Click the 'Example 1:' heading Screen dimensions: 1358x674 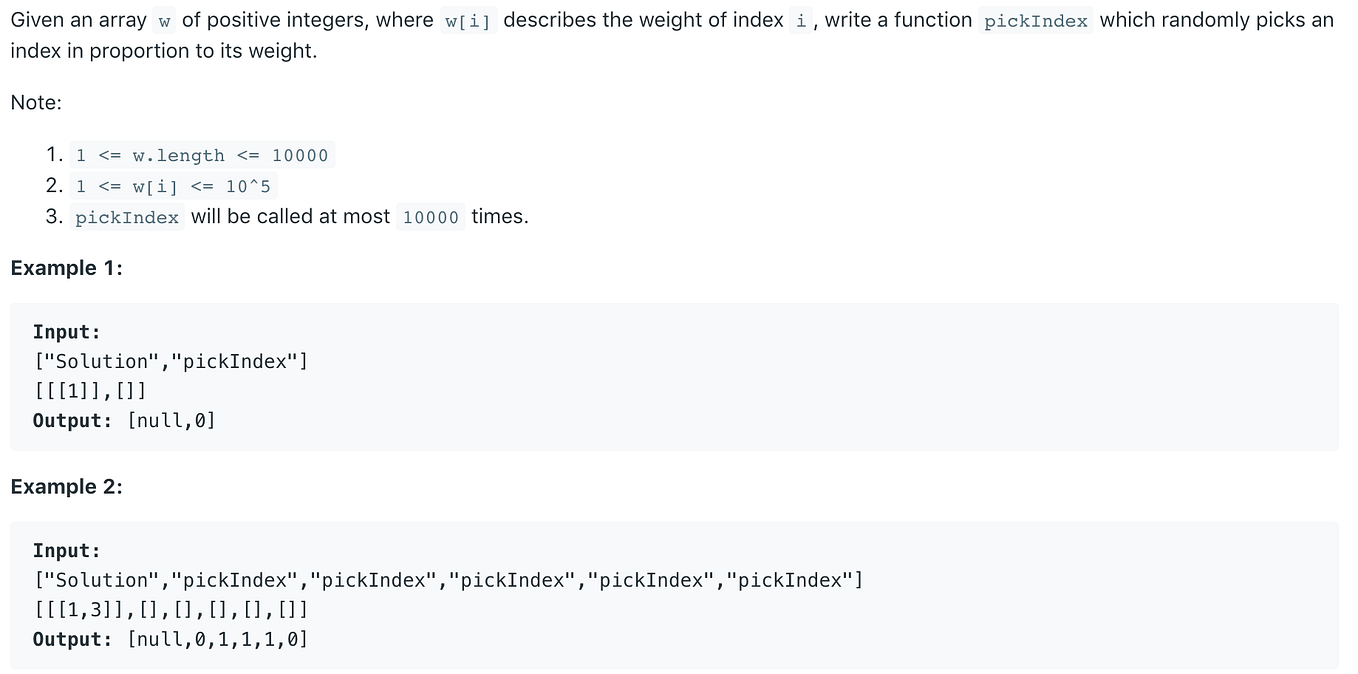(66, 268)
